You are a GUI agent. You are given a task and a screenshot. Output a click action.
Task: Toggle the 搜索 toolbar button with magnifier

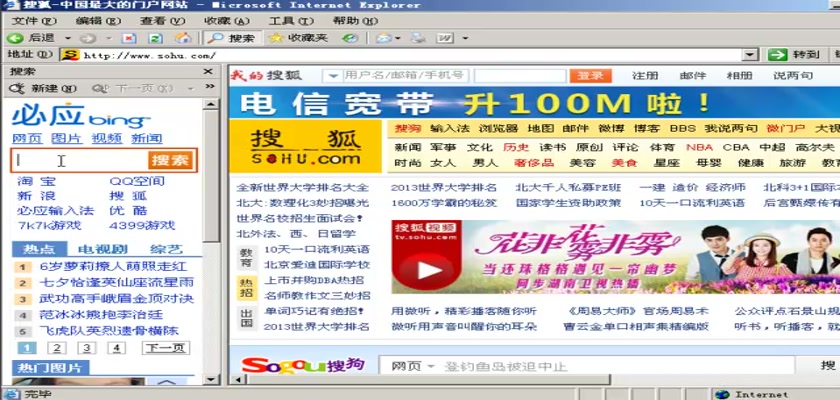[231, 38]
